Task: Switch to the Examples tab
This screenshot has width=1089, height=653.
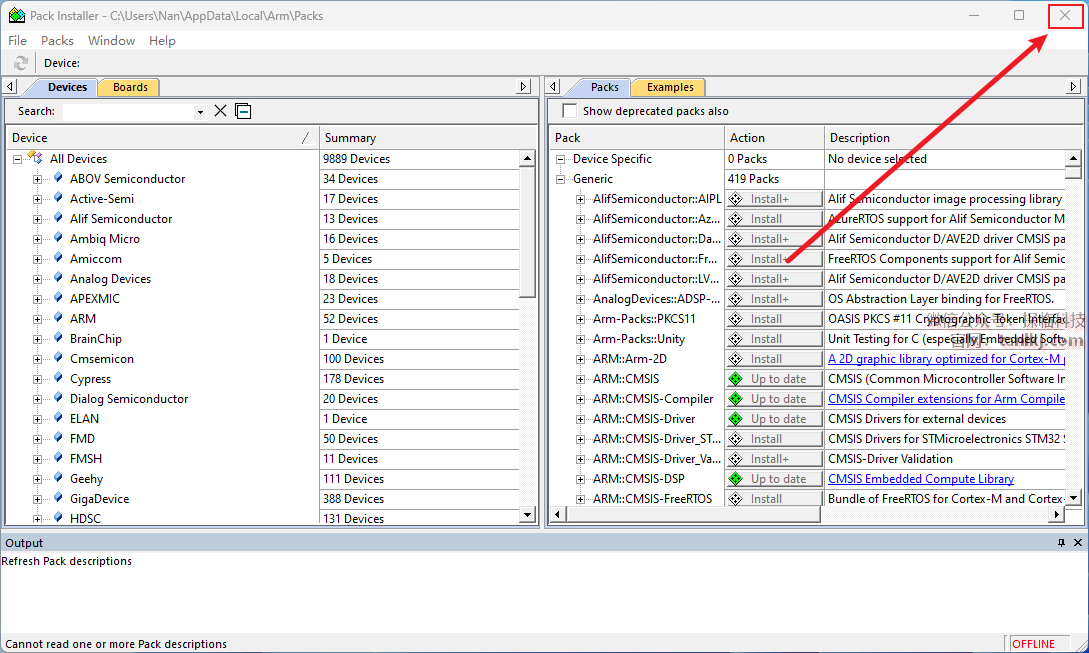Action: pyautogui.click(x=670, y=87)
